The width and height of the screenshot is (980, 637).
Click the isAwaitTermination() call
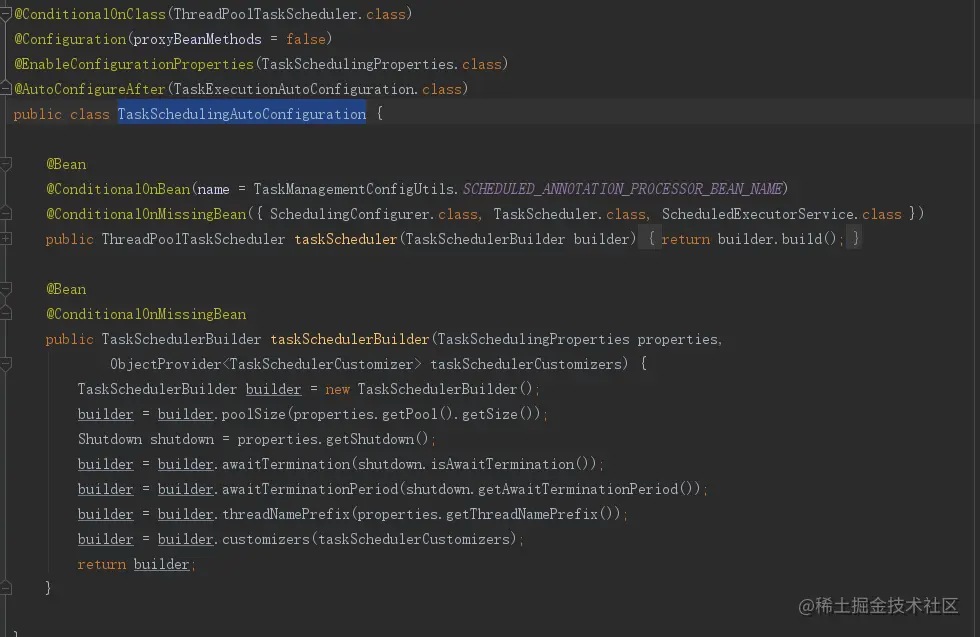point(509,464)
